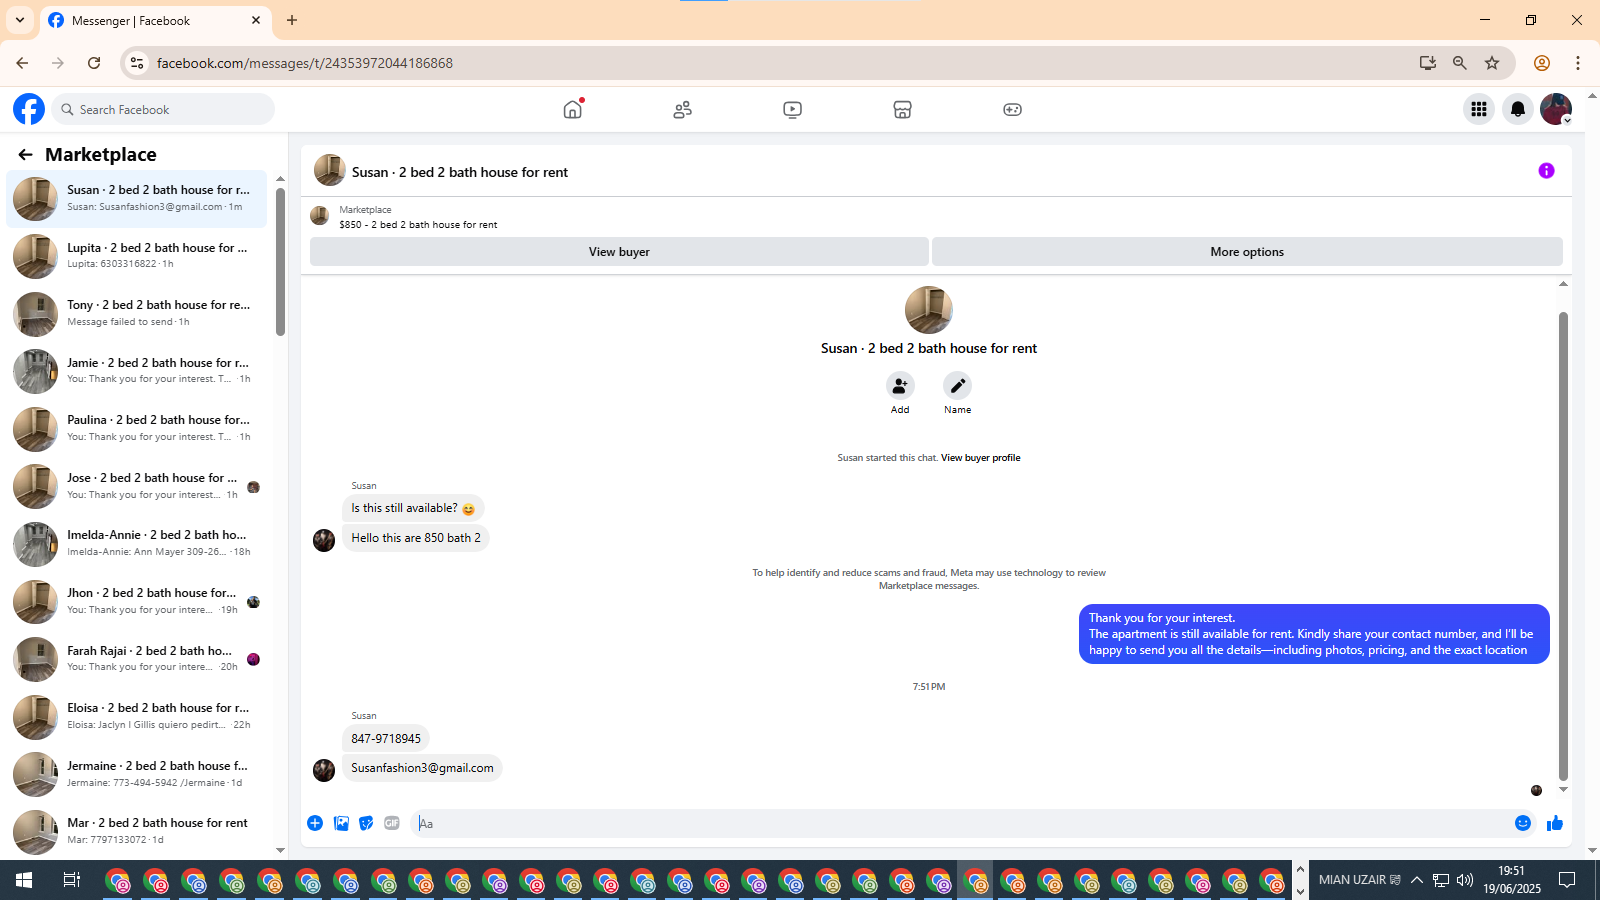Open Mar's conversation in the list
This screenshot has width=1600, height=900.
point(137,832)
